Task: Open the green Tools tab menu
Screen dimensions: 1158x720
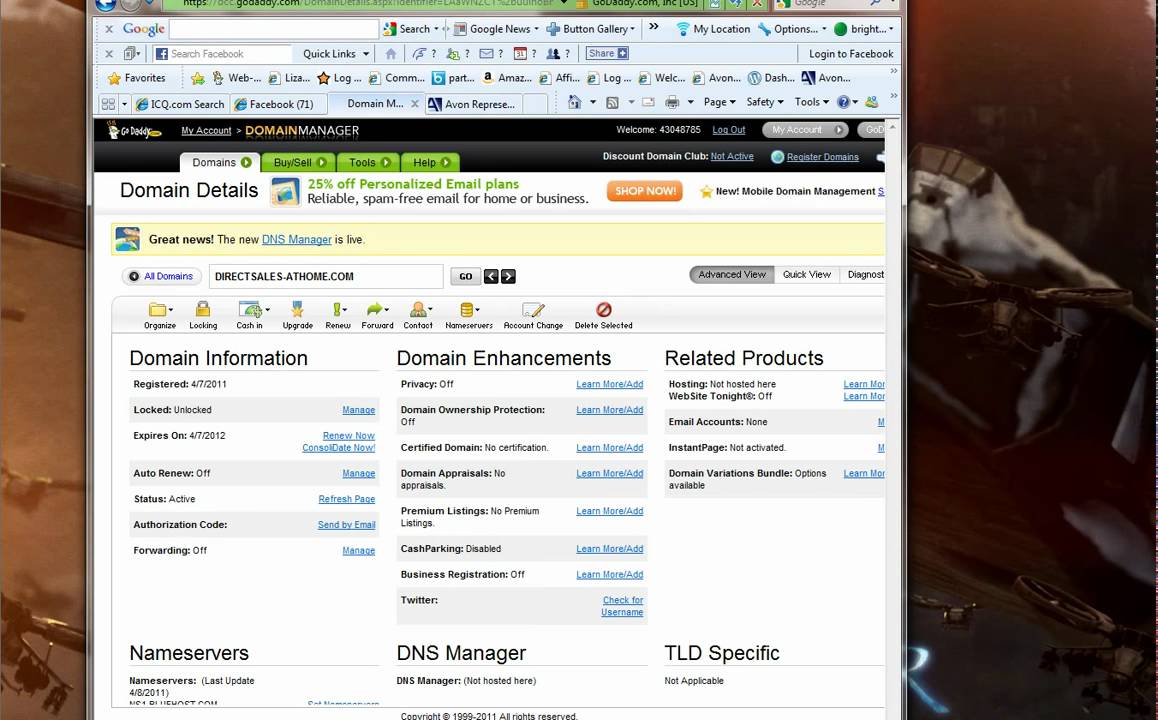Action: tap(369, 162)
